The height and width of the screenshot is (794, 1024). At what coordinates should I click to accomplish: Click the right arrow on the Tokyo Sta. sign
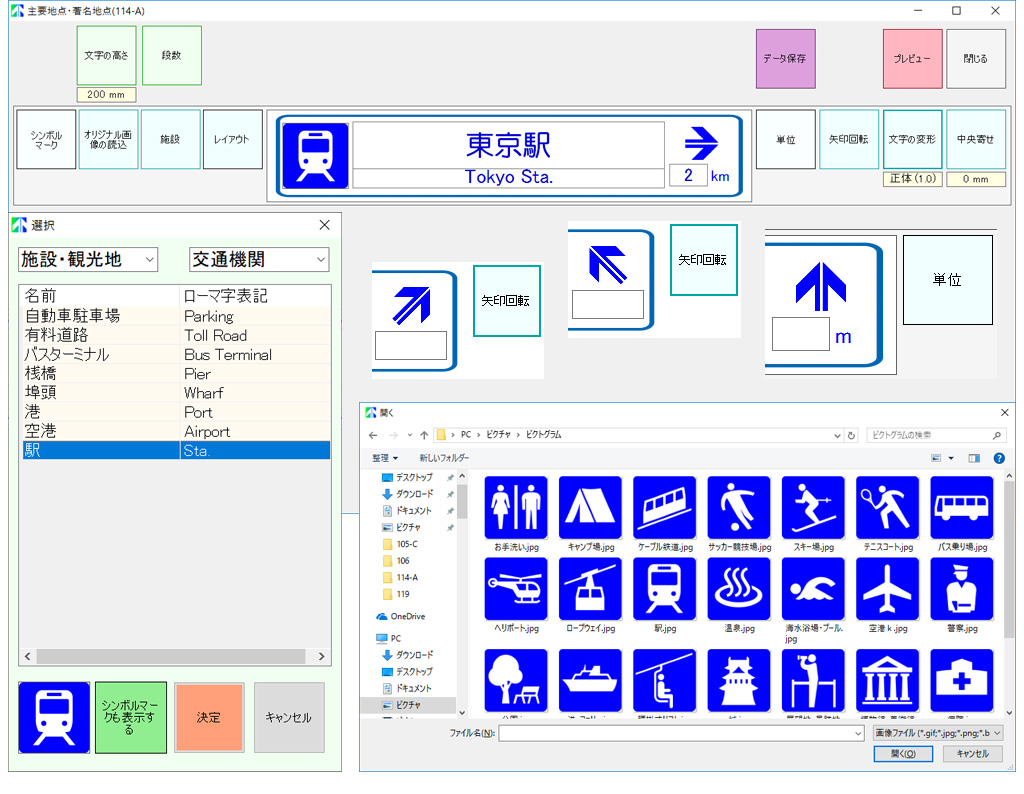tap(701, 143)
